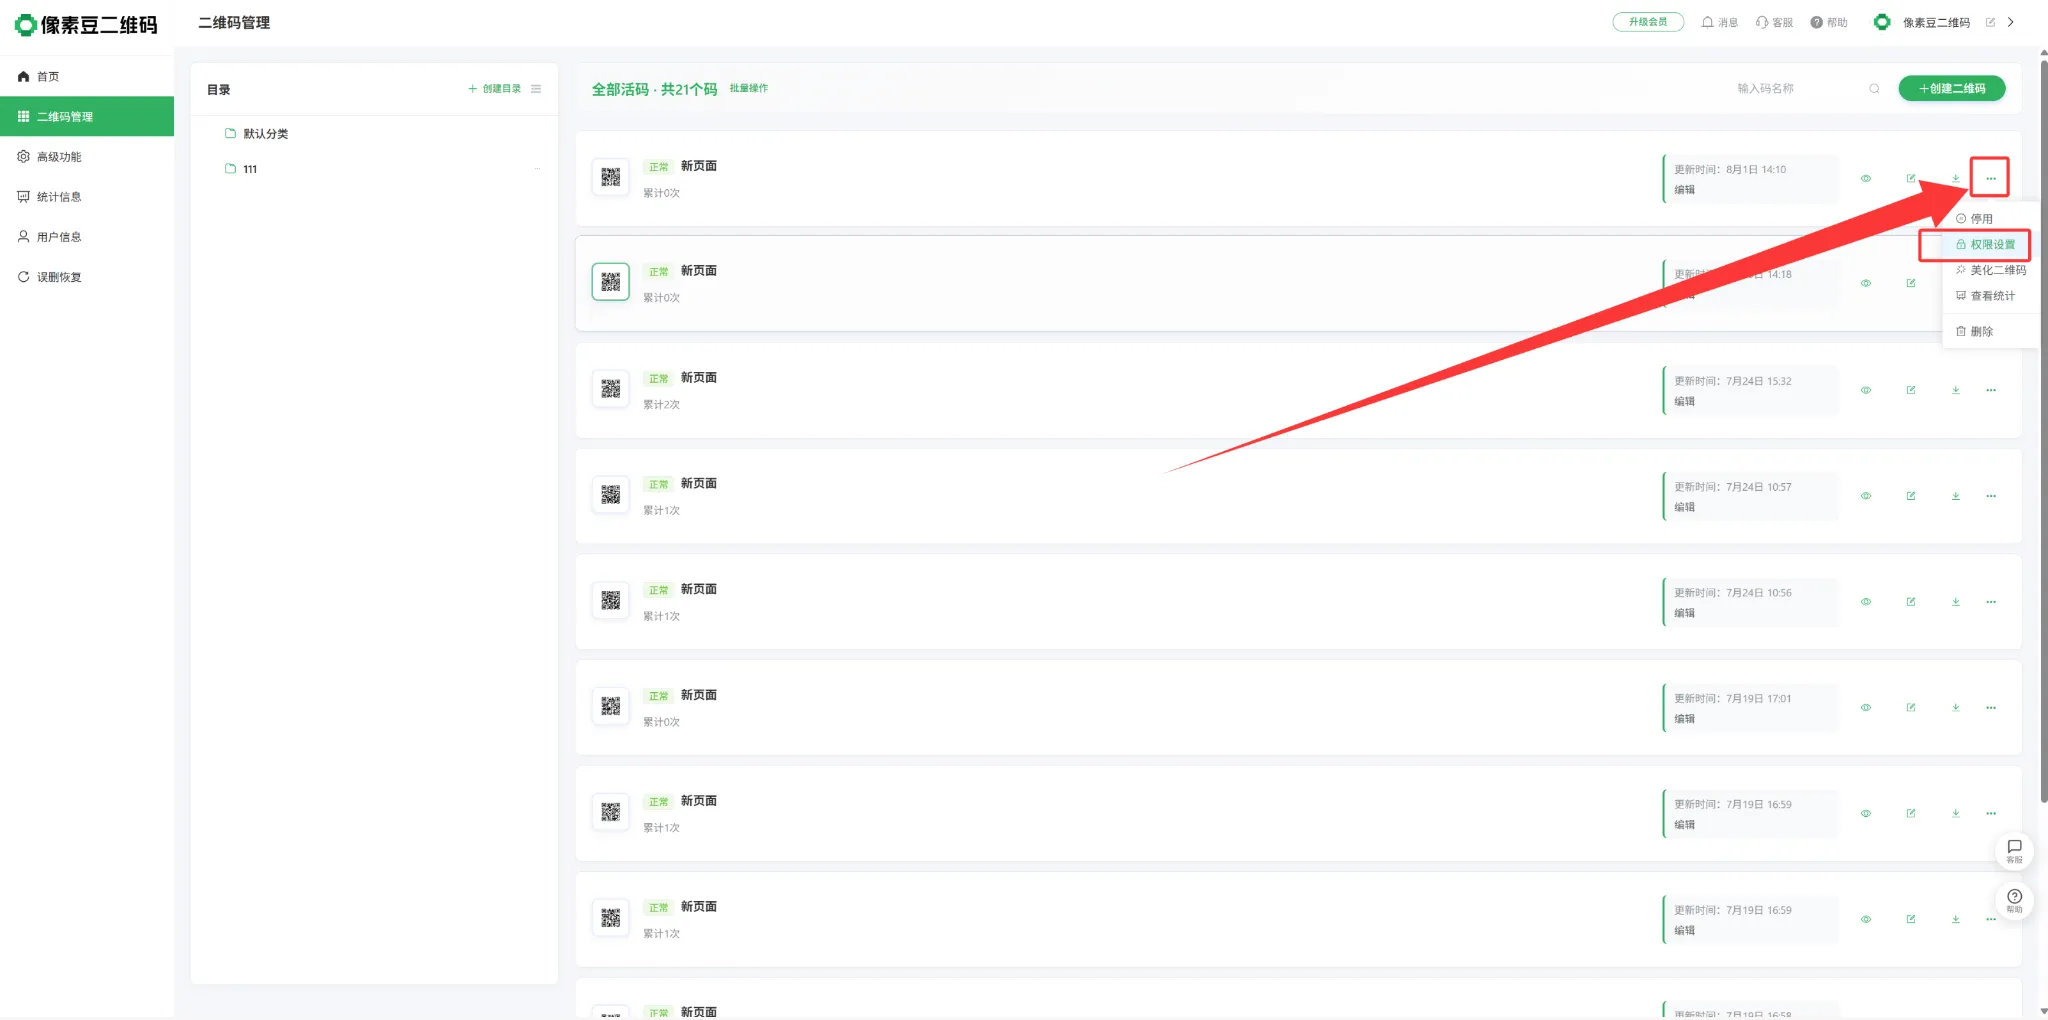The width and height of the screenshot is (2048, 1020).
Task: Open the more options dots for folder 111
Action: point(537,169)
